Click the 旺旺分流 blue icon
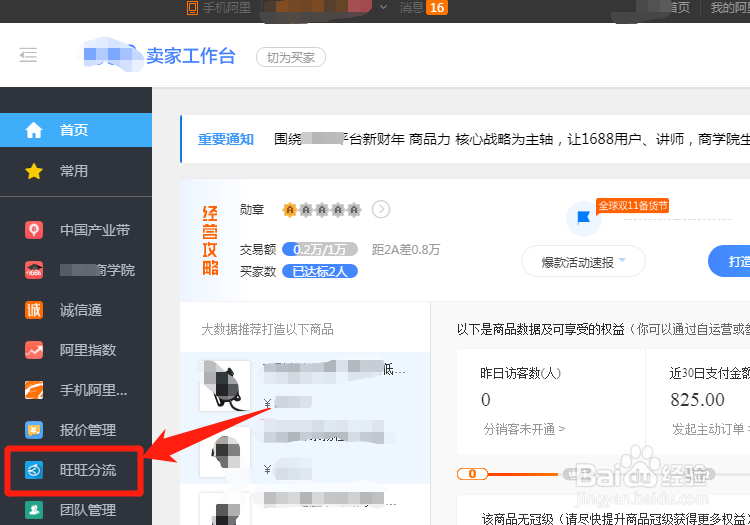 click(x=33, y=470)
